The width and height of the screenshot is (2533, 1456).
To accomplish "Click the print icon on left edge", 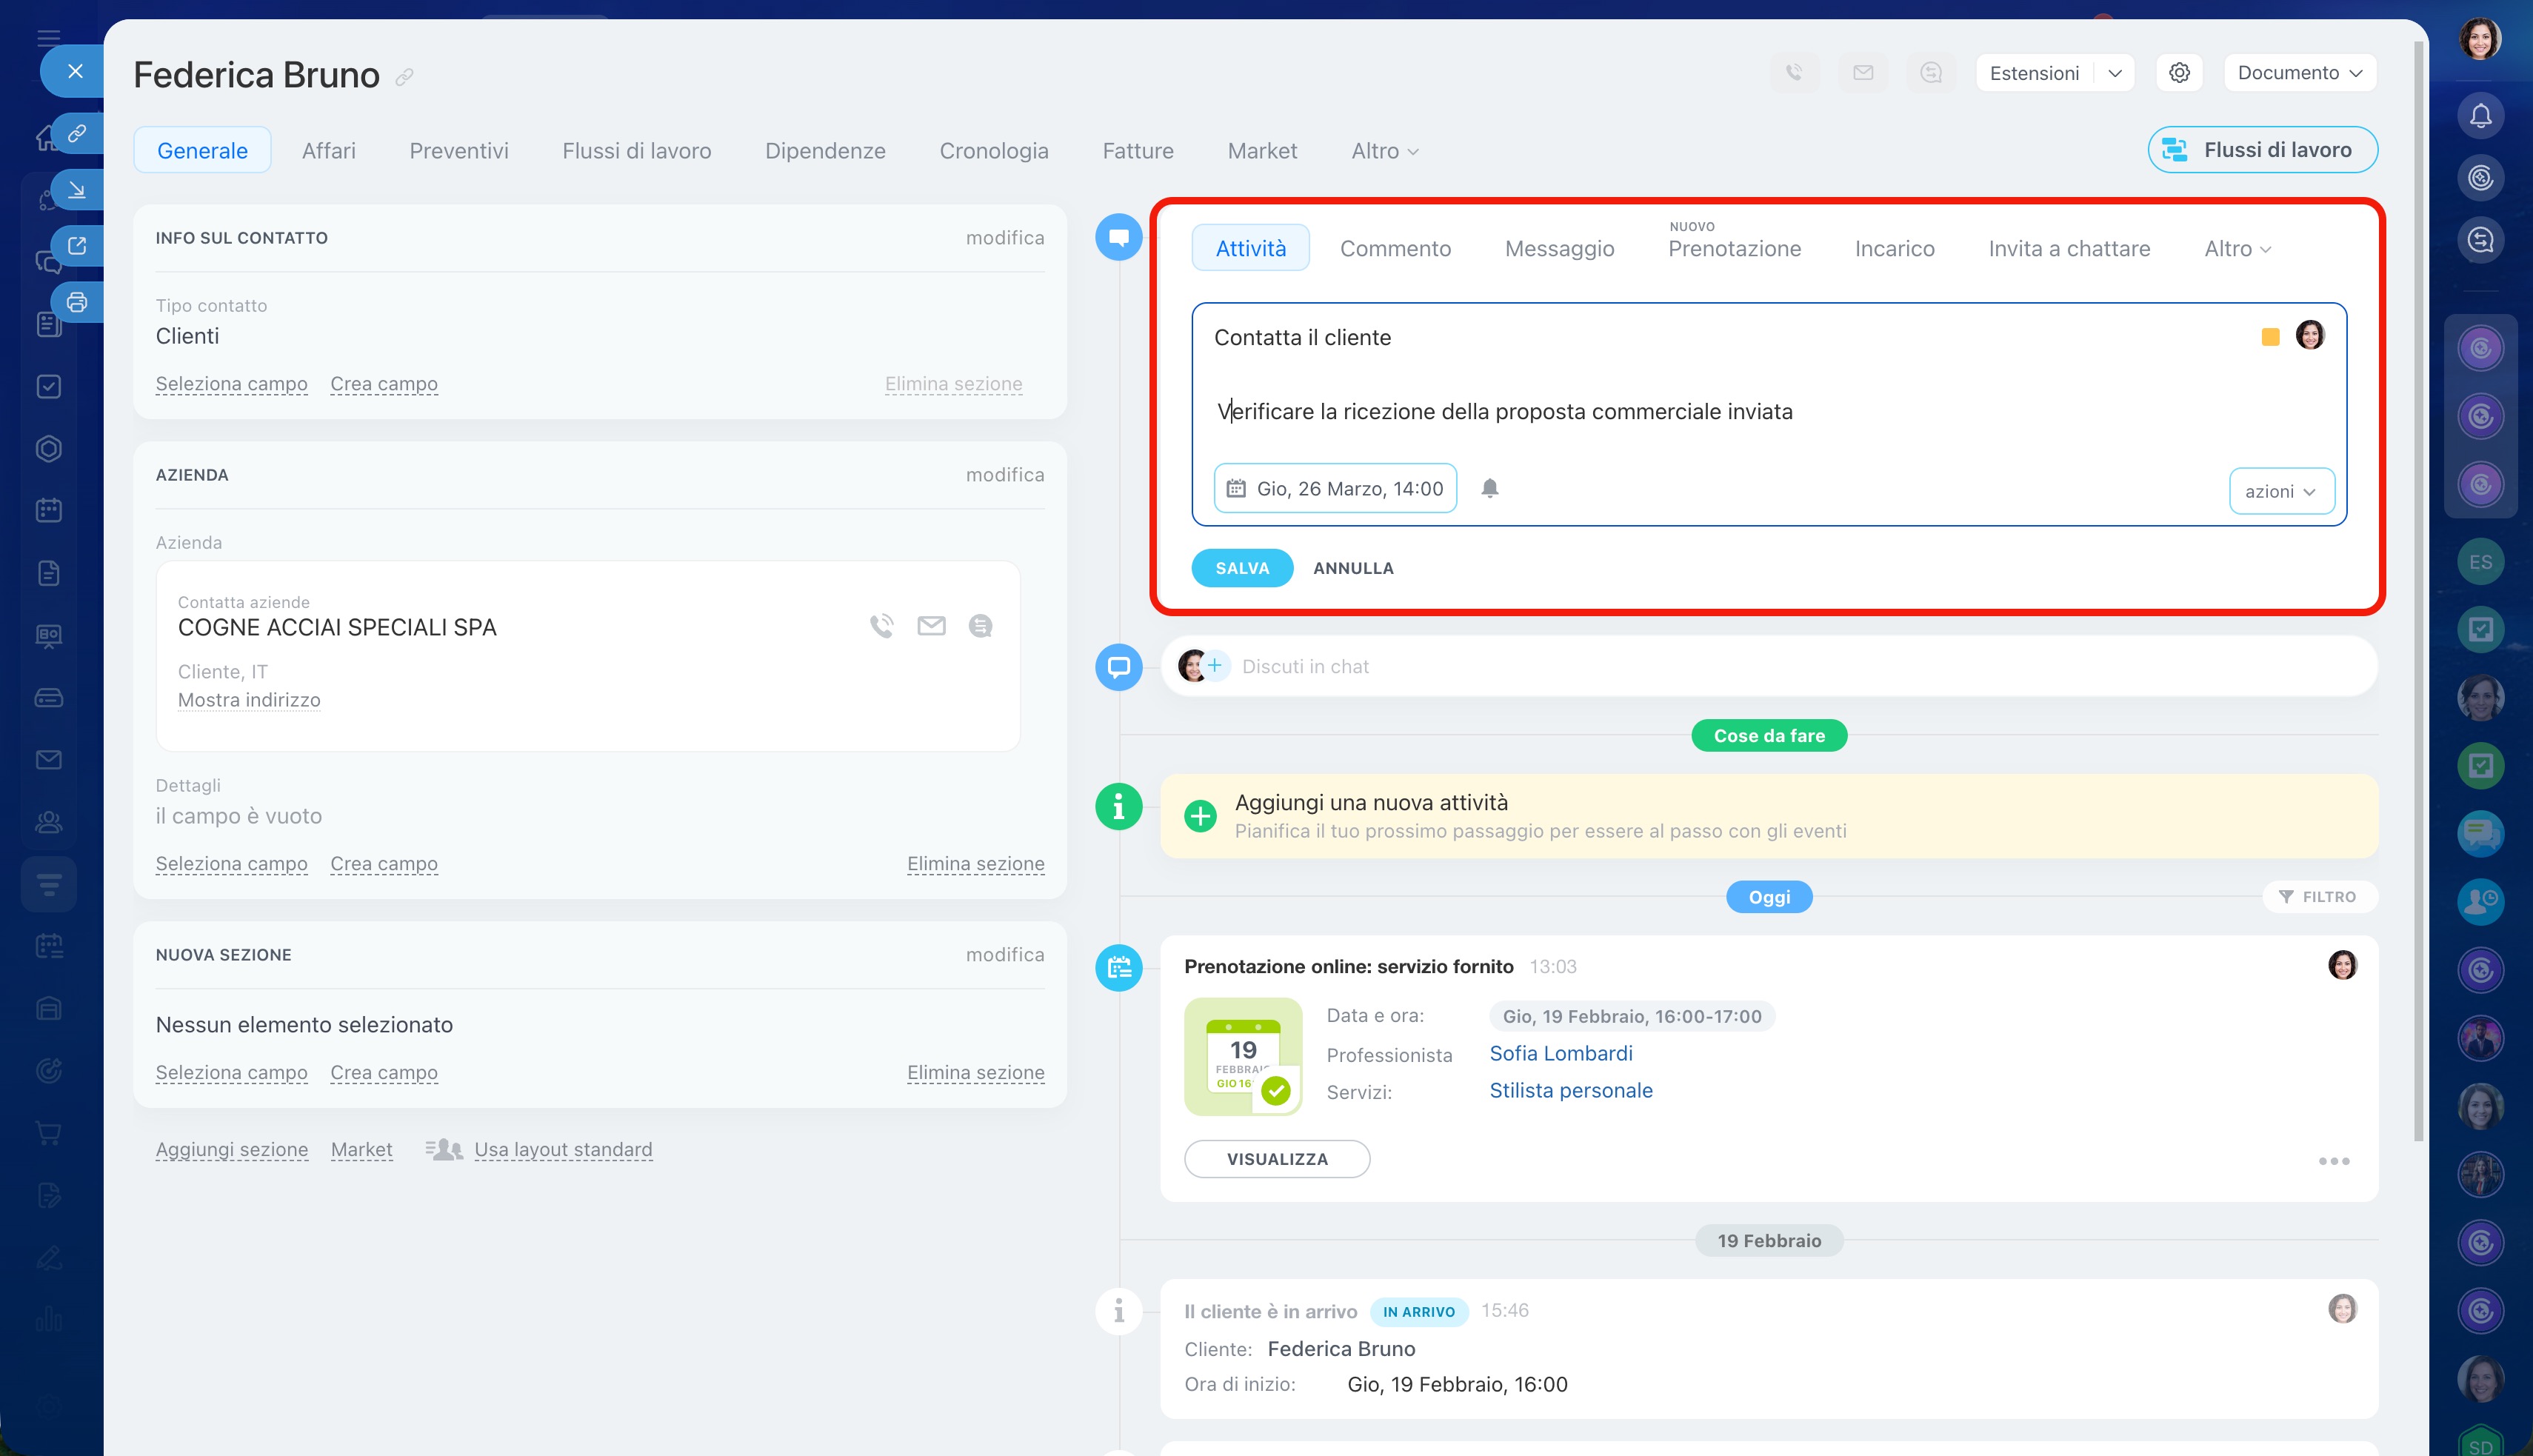I will point(77,302).
